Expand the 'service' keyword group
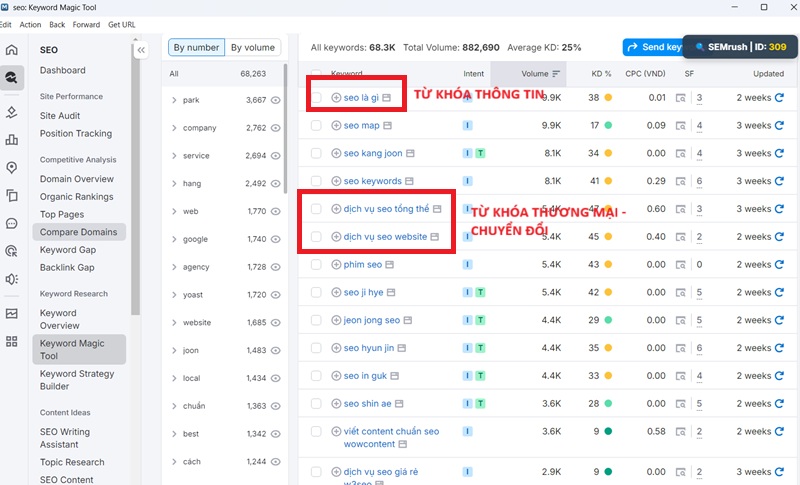The height and width of the screenshot is (485, 800). [x=174, y=156]
